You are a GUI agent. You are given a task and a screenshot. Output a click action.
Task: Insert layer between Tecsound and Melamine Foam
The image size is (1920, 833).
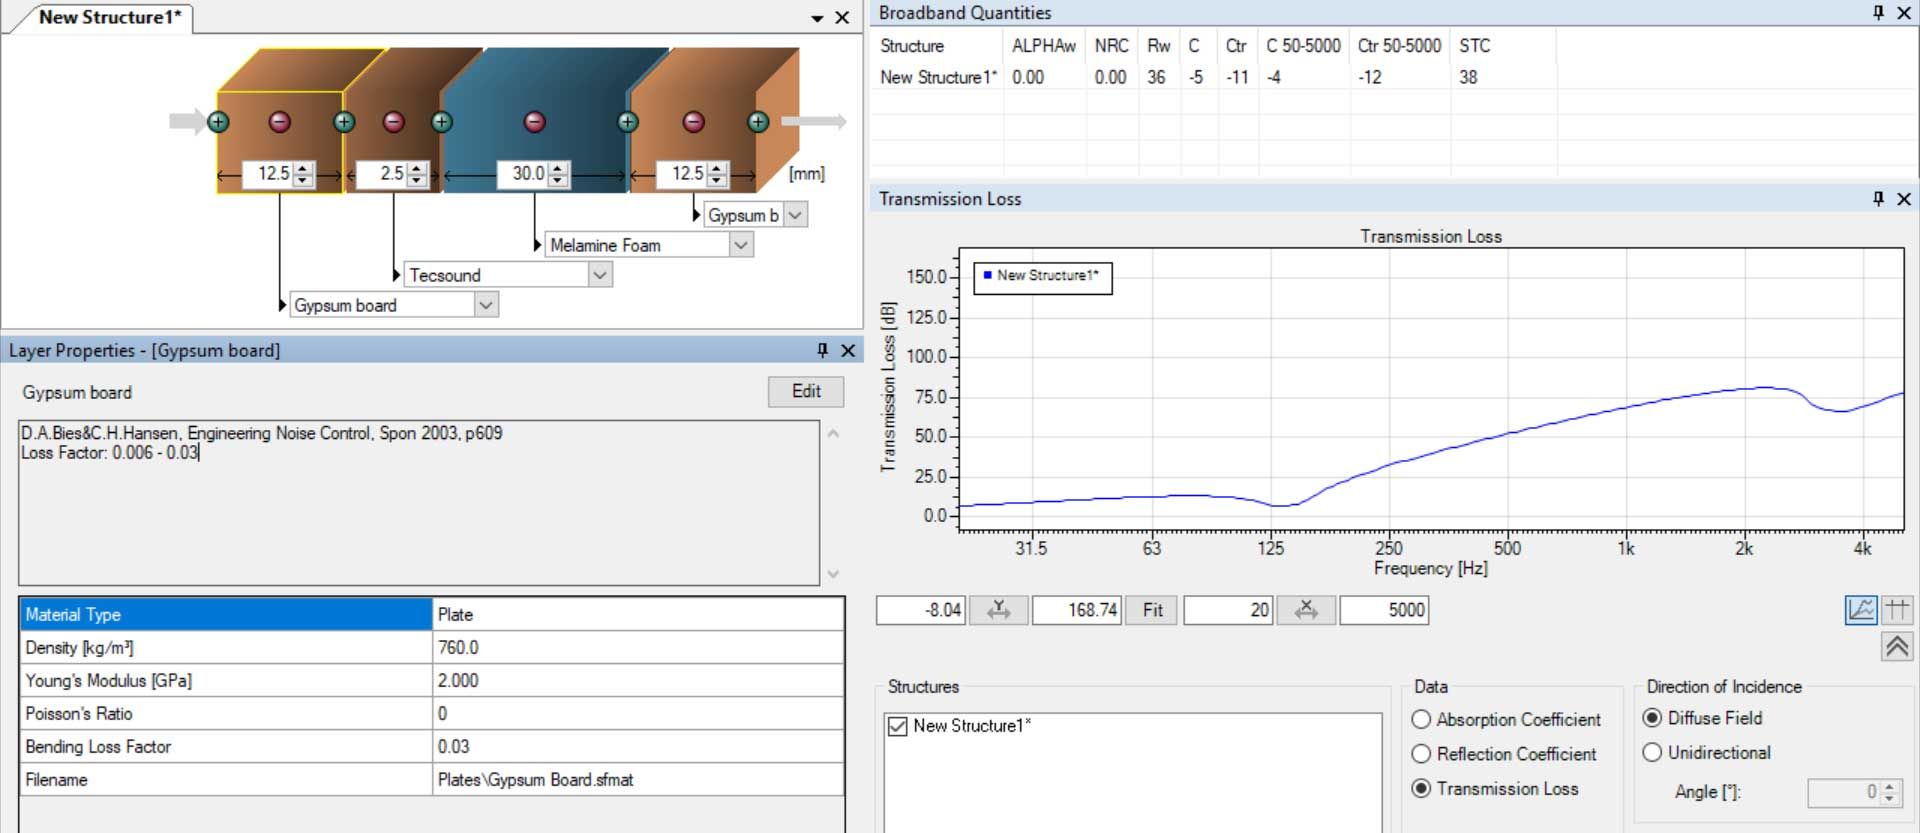[x=442, y=122]
